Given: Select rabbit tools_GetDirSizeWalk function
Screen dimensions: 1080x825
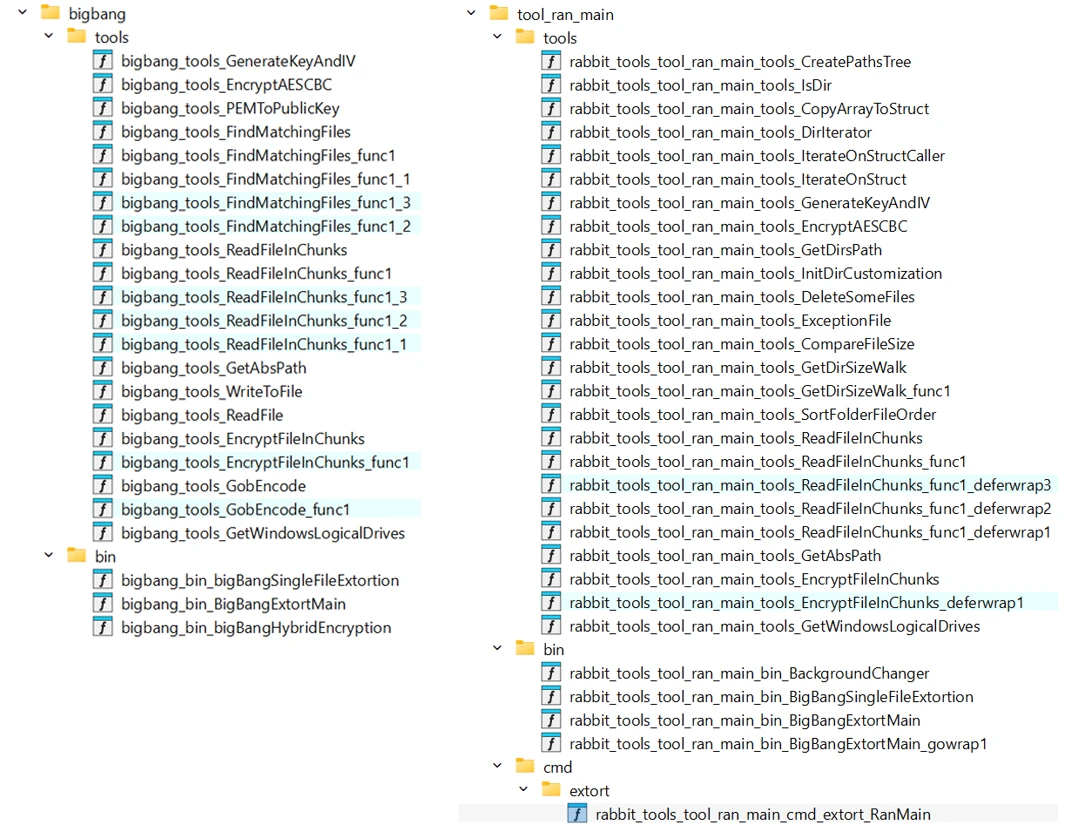Looking at the screenshot, I should 738,368.
